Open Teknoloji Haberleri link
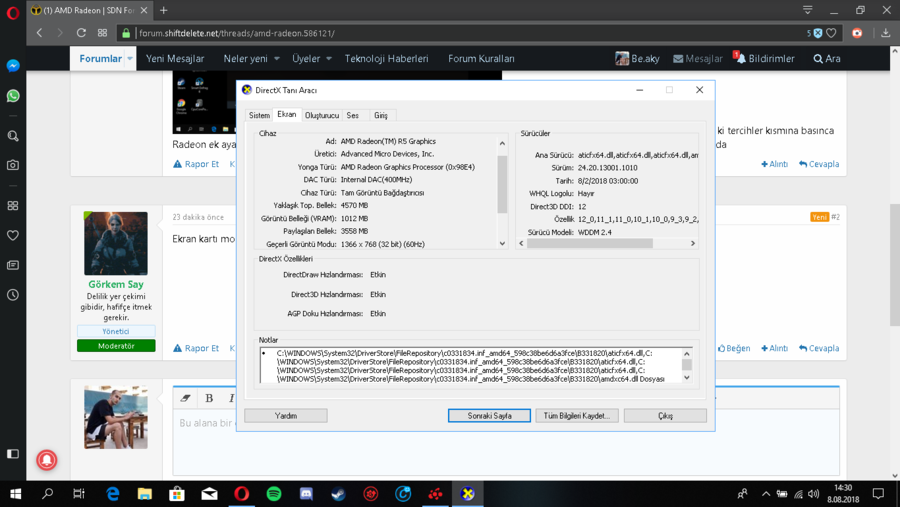The height and width of the screenshot is (507, 900). pos(386,59)
